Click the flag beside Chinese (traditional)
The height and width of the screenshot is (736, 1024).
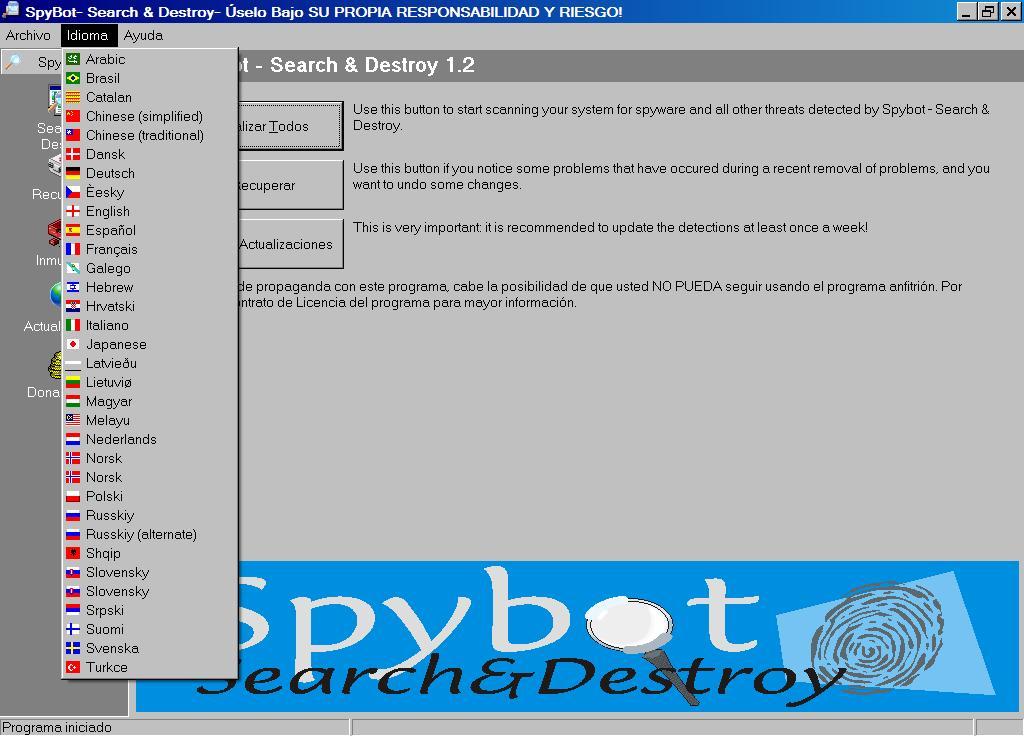pyautogui.click(x=73, y=135)
